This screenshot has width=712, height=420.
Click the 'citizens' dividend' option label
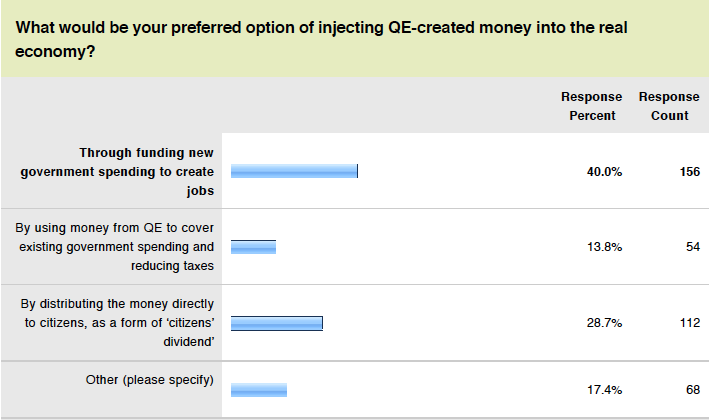(117, 322)
